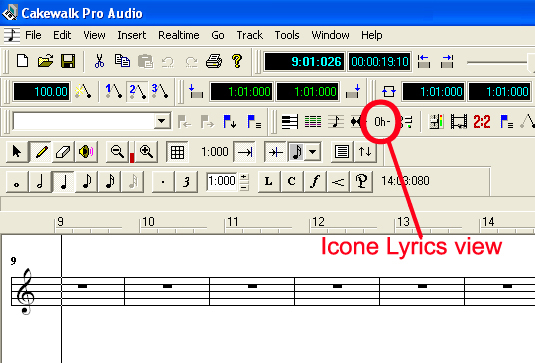
Task: Click the Cut scissors icon
Action: pos(99,61)
